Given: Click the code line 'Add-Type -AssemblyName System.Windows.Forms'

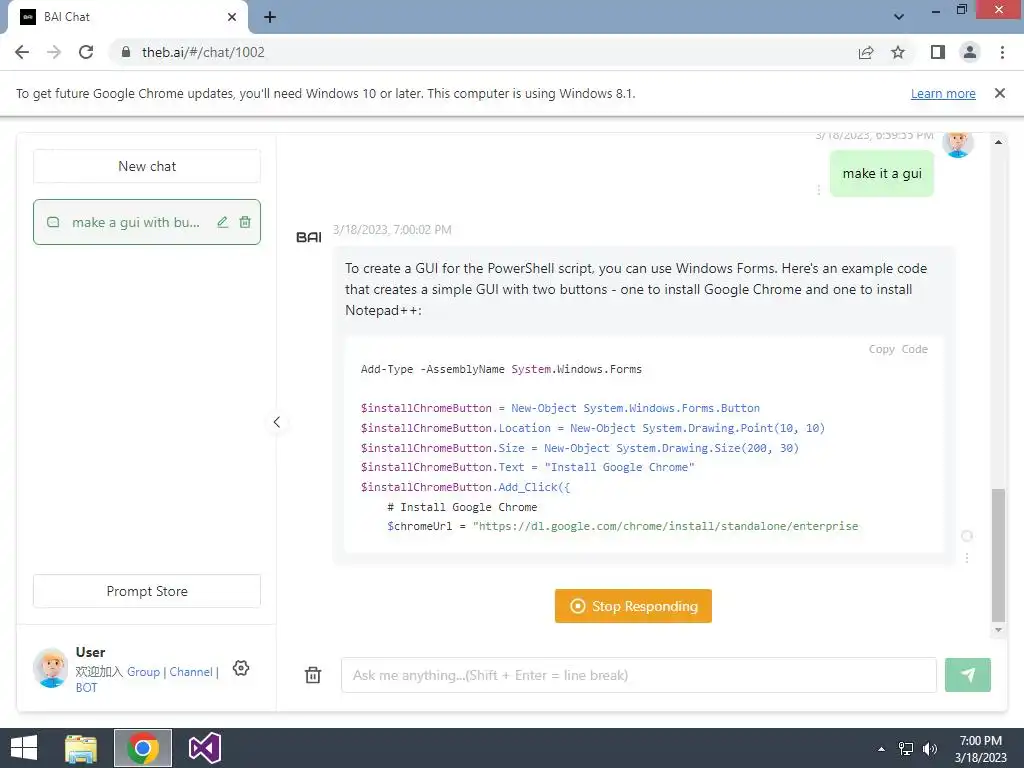Looking at the screenshot, I should pos(502,370).
